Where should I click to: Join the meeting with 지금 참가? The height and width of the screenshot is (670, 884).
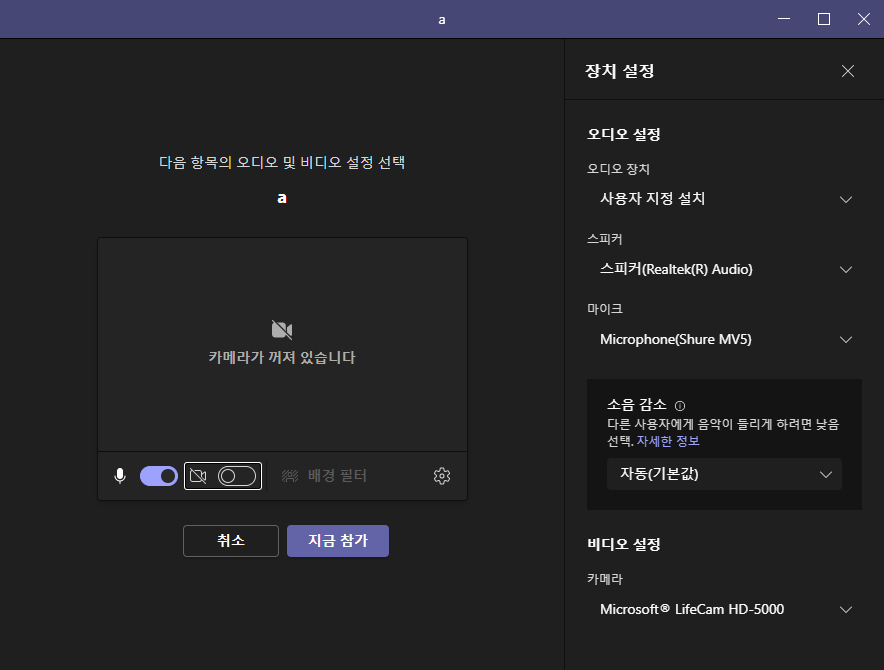[338, 541]
